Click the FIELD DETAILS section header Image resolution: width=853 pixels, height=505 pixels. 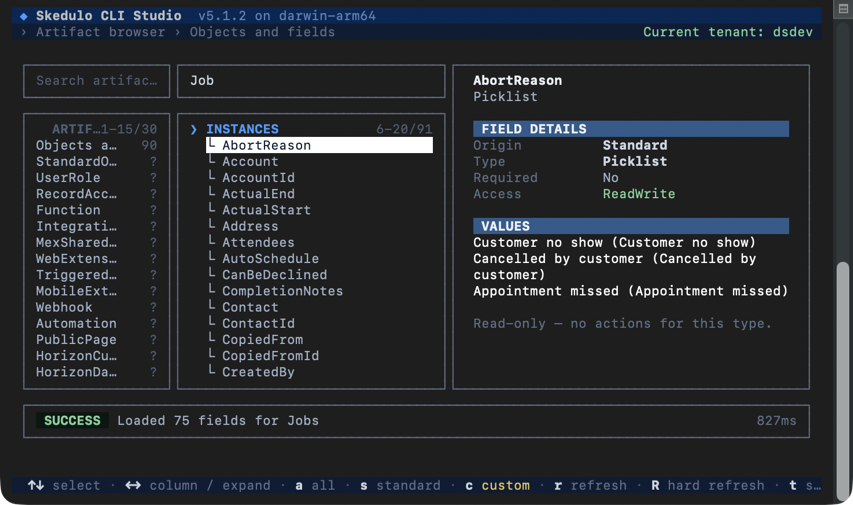point(631,129)
